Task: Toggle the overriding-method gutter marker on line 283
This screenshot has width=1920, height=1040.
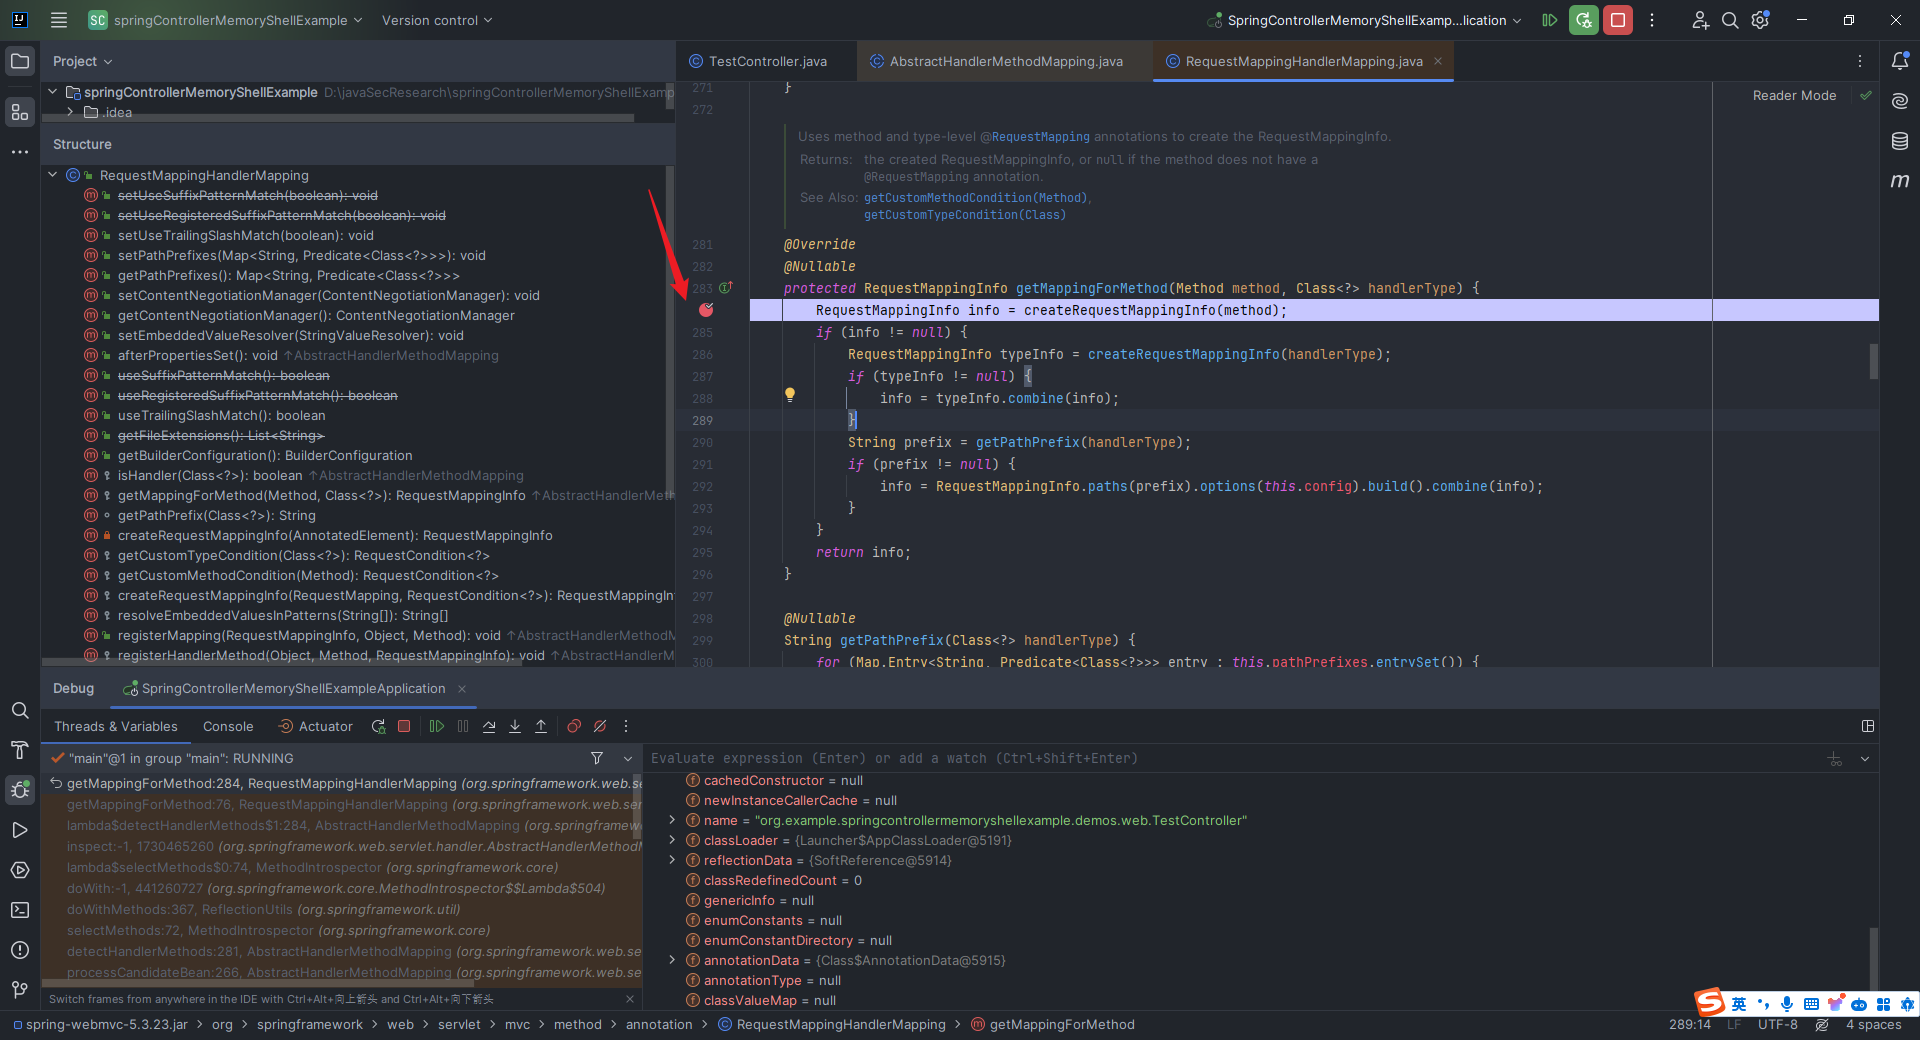Action: pyautogui.click(x=726, y=288)
